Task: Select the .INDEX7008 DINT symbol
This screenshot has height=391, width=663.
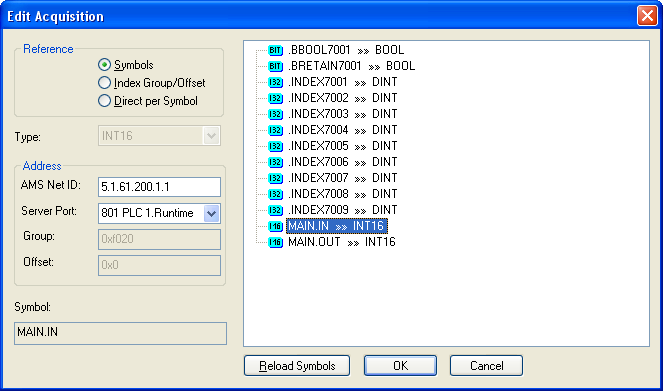Action: pos(342,194)
